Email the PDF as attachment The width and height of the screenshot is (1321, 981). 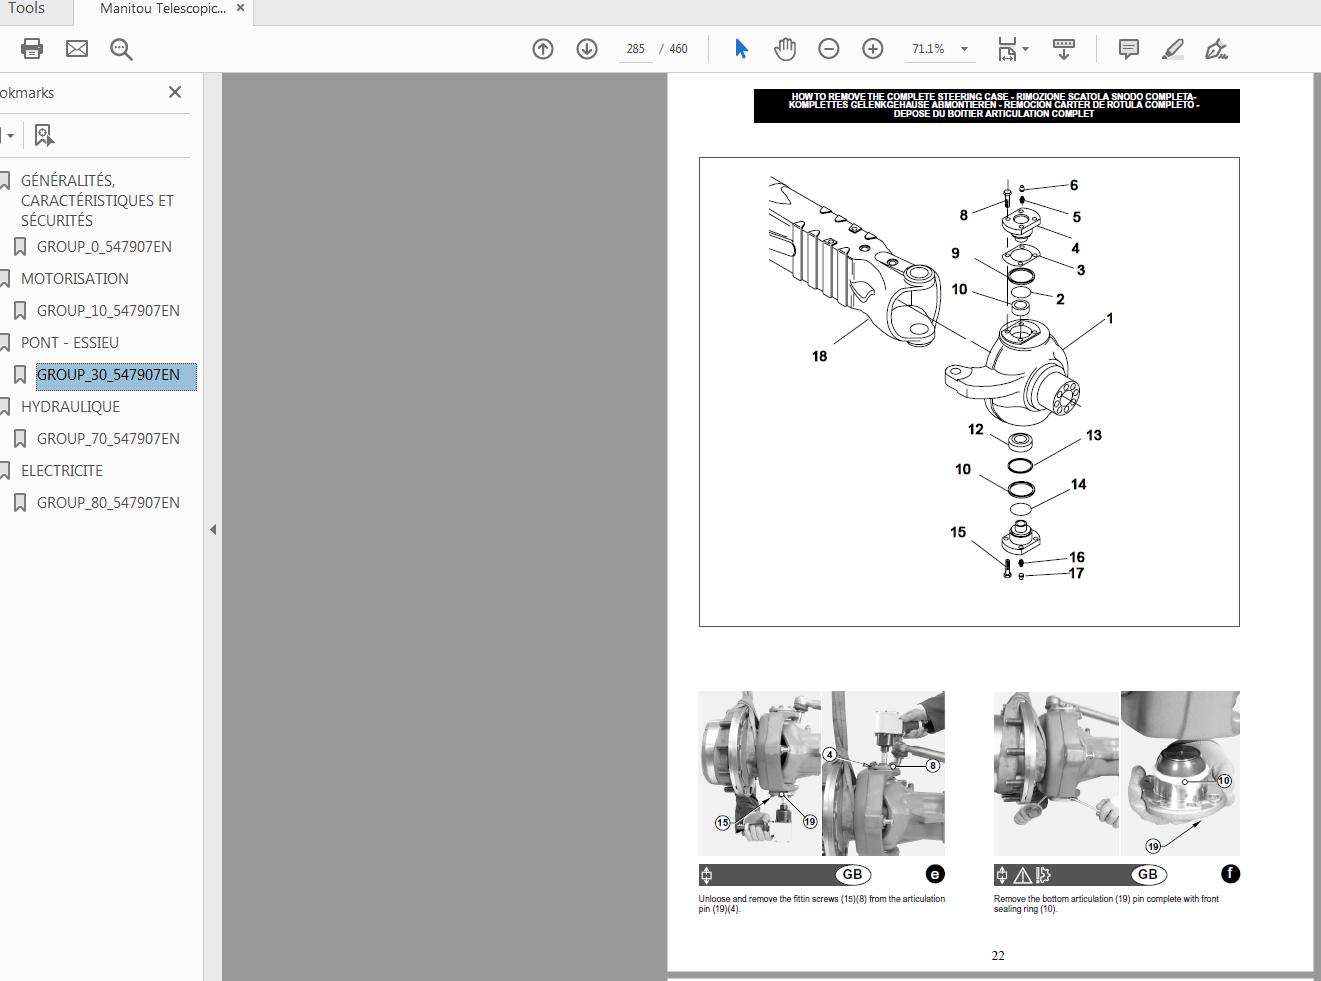tap(76, 48)
